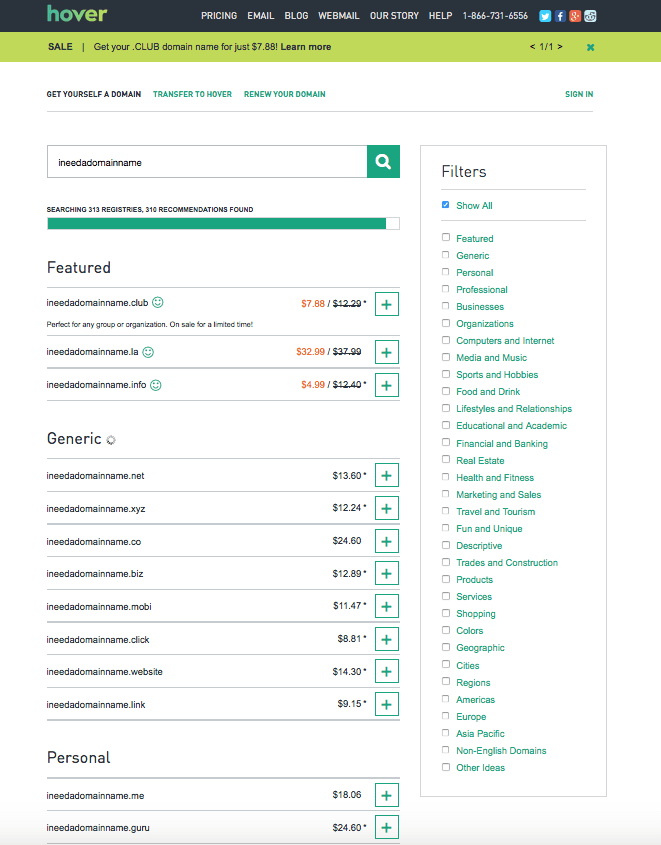661x845 pixels.
Task: Click Learn more in sale banner
Action: point(305,47)
